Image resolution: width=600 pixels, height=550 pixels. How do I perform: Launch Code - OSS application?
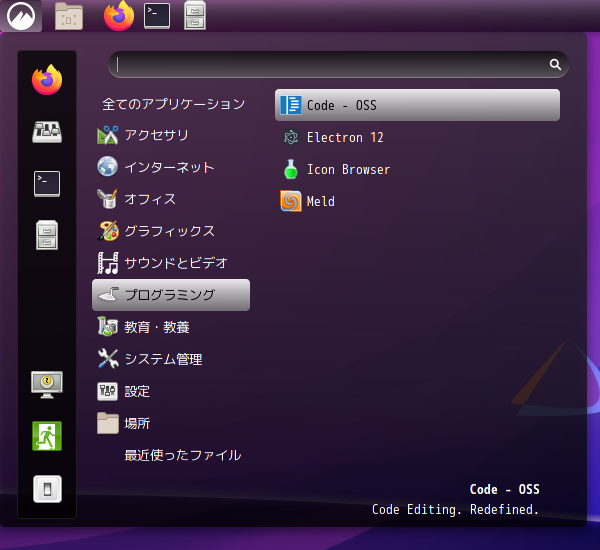click(417, 105)
